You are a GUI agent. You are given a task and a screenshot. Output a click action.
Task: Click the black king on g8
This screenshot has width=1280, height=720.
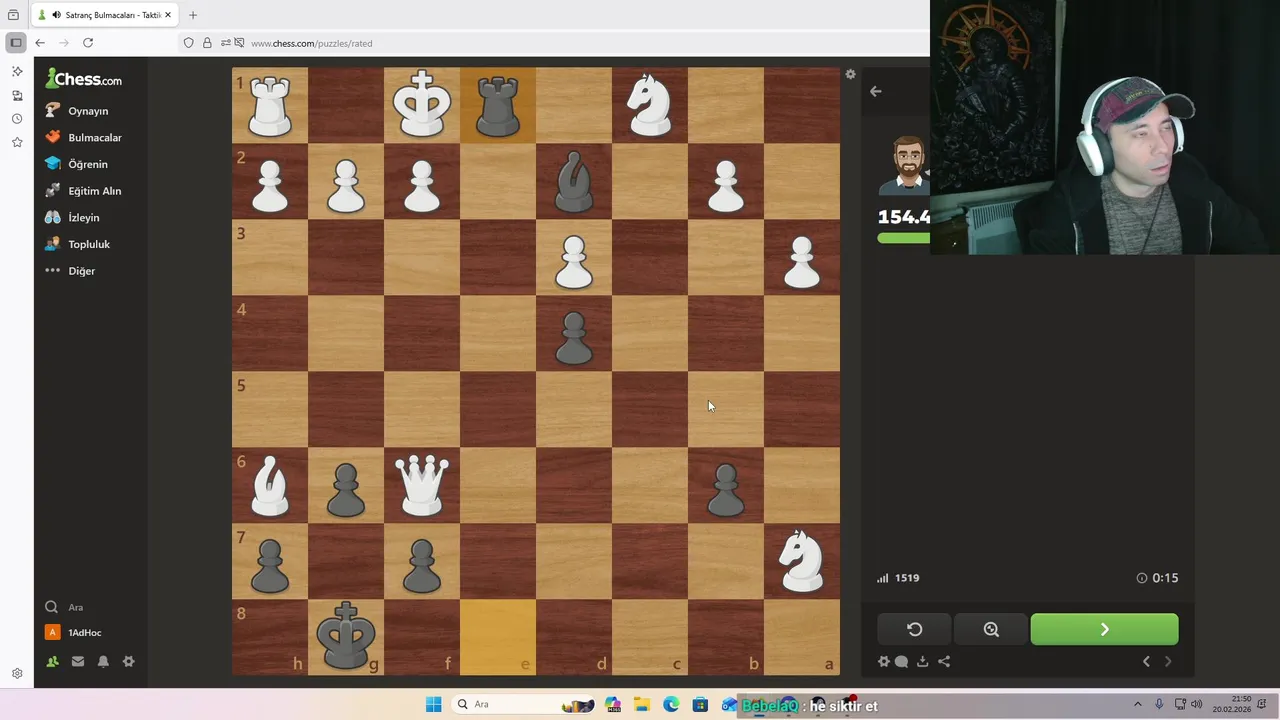(346, 637)
